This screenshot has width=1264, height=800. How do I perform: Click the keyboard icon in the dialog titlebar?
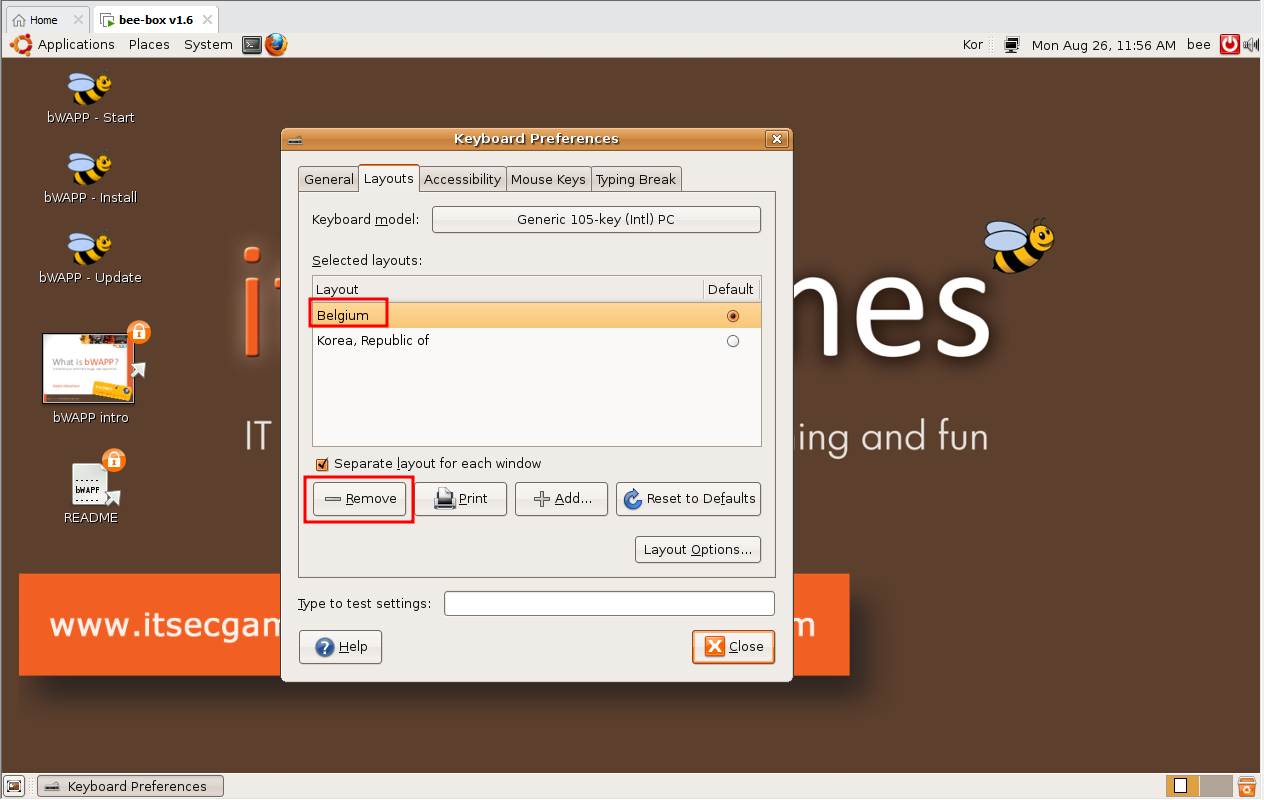click(295, 139)
